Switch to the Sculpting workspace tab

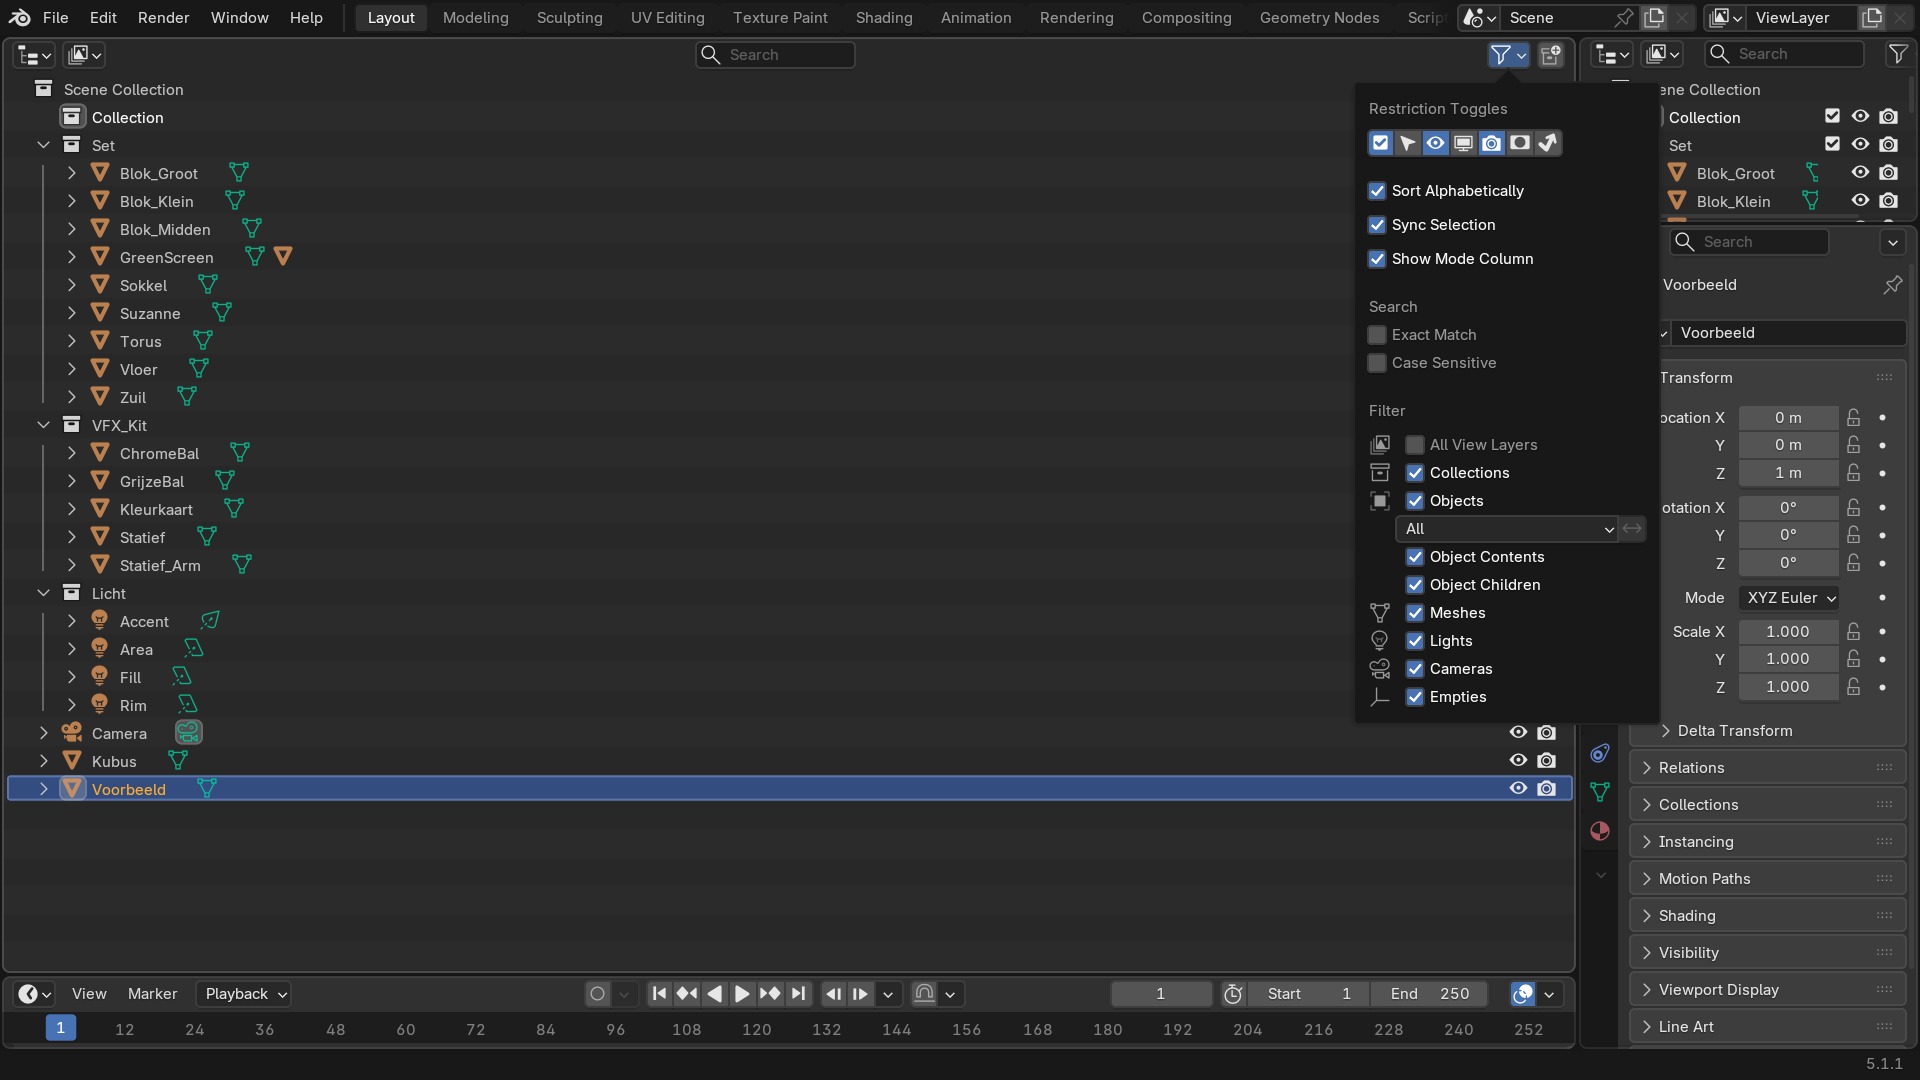[569, 18]
